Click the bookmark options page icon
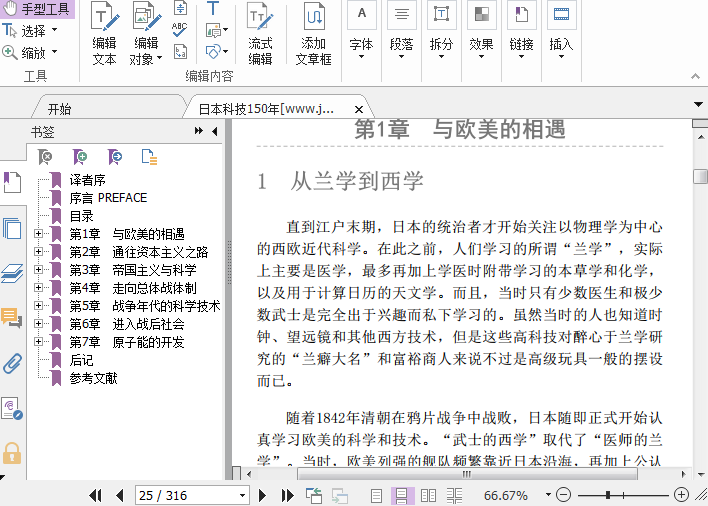The width and height of the screenshot is (708, 506). 149,157
